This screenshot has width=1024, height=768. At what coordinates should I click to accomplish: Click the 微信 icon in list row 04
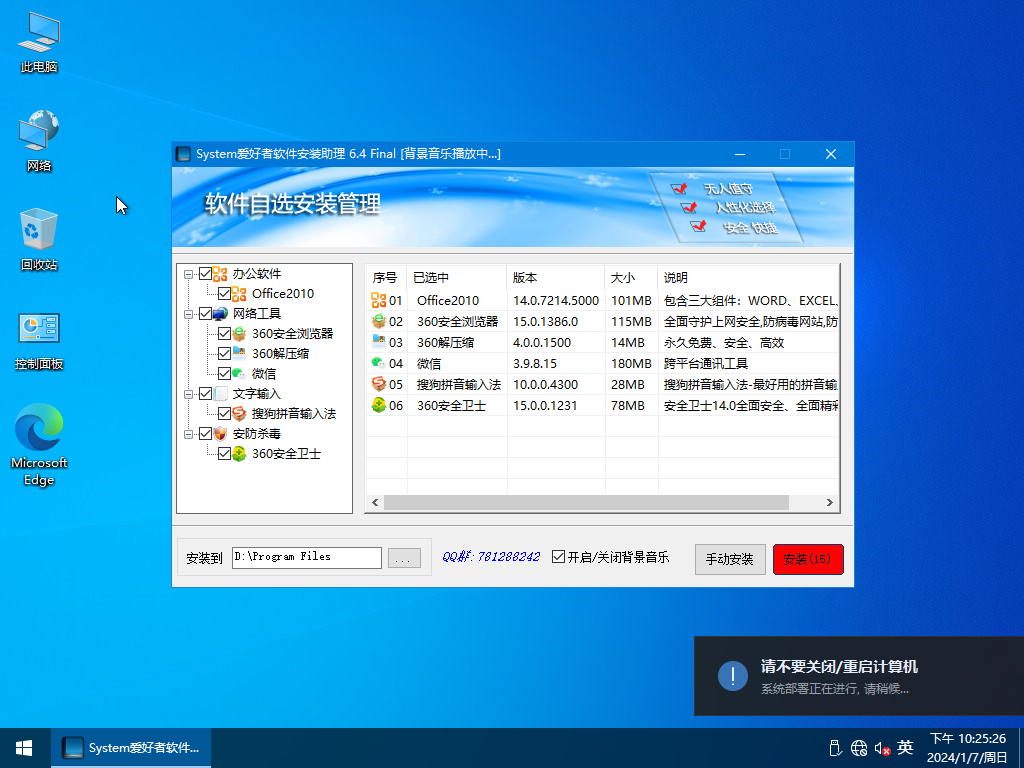379,363
